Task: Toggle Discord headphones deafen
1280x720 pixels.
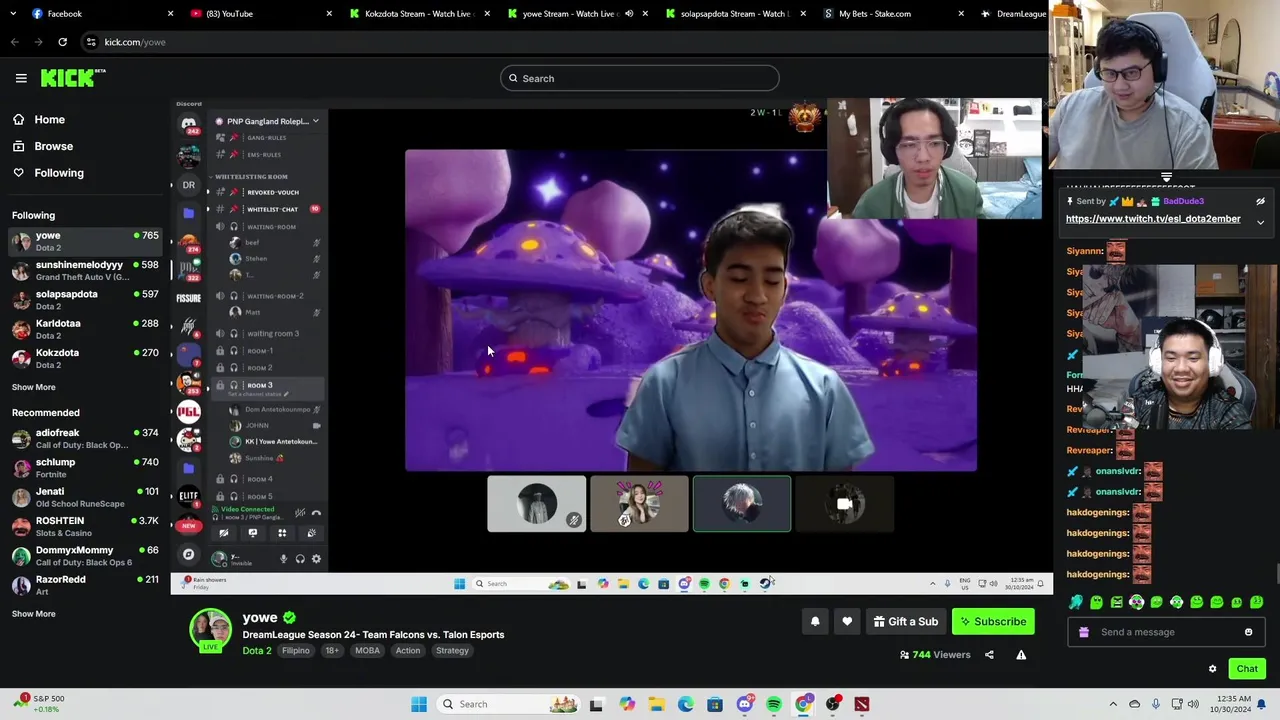Action: (300, 559)
